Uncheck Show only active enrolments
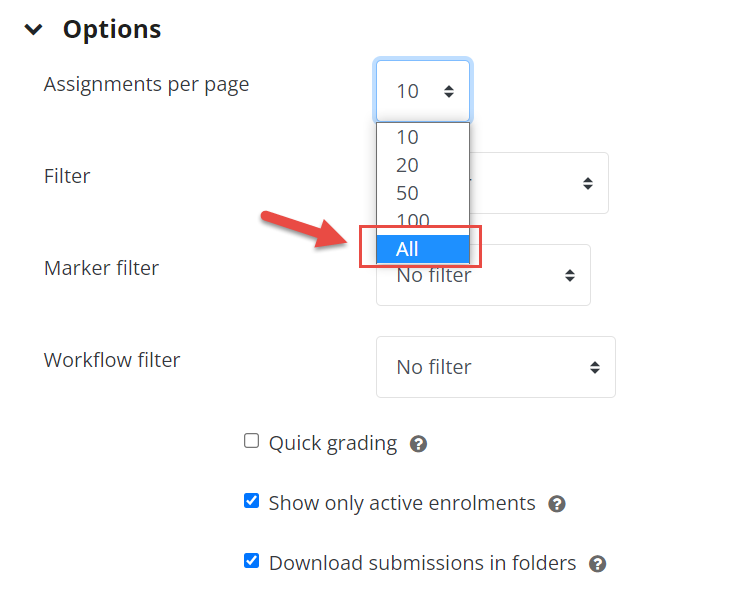 tap(251, 500)
